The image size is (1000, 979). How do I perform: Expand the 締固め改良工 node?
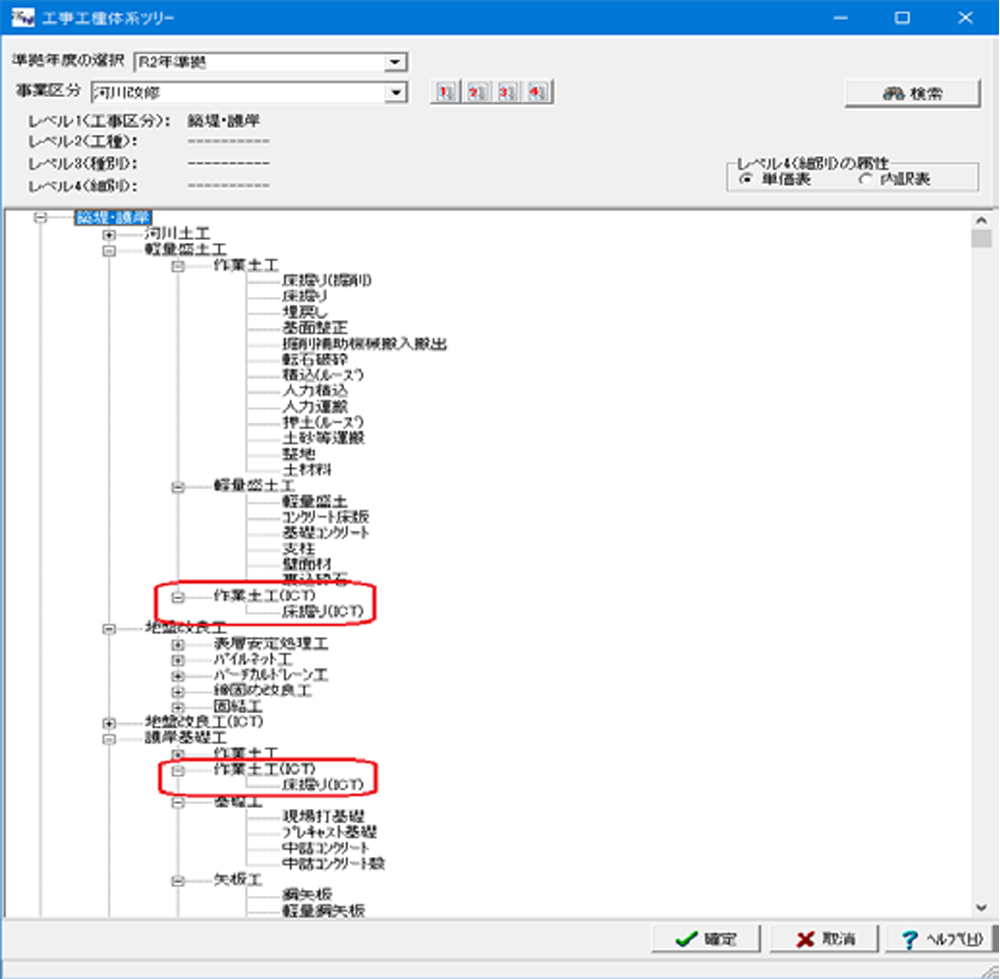coord(178,691)
